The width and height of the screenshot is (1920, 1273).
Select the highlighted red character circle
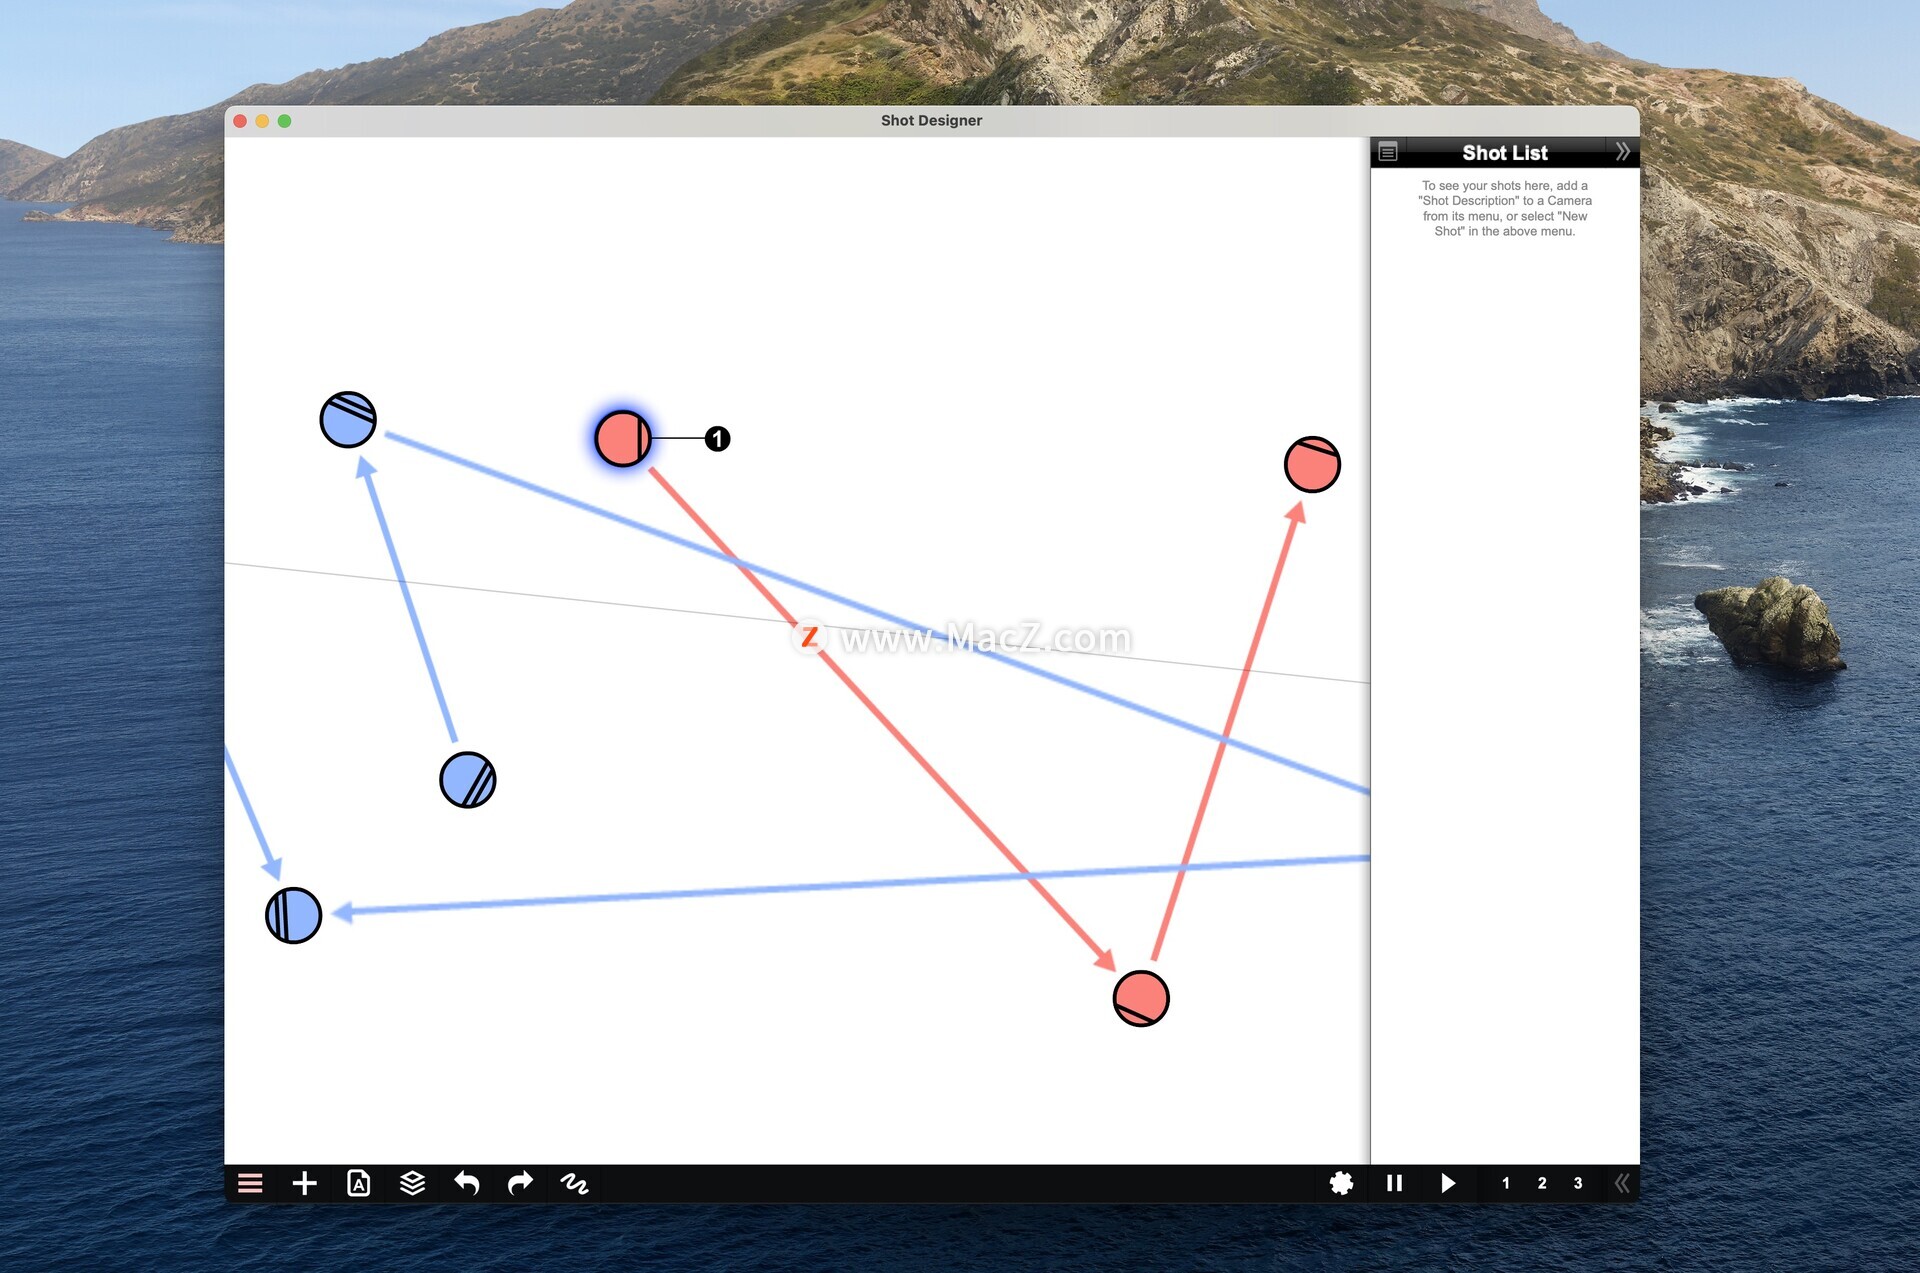[622, 438]
